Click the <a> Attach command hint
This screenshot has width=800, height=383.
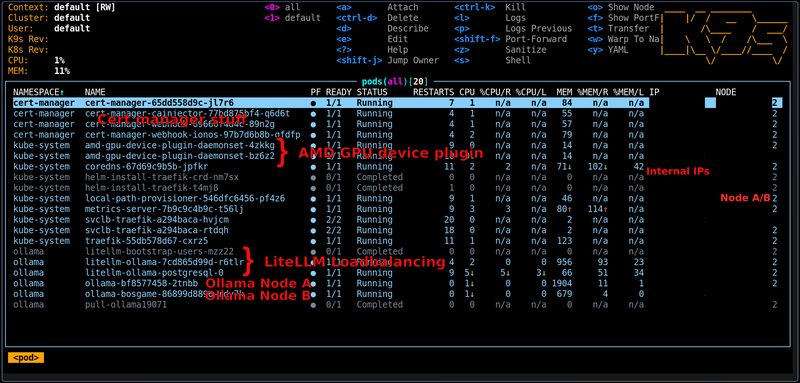pyautogui.click(x=377, y=8)
